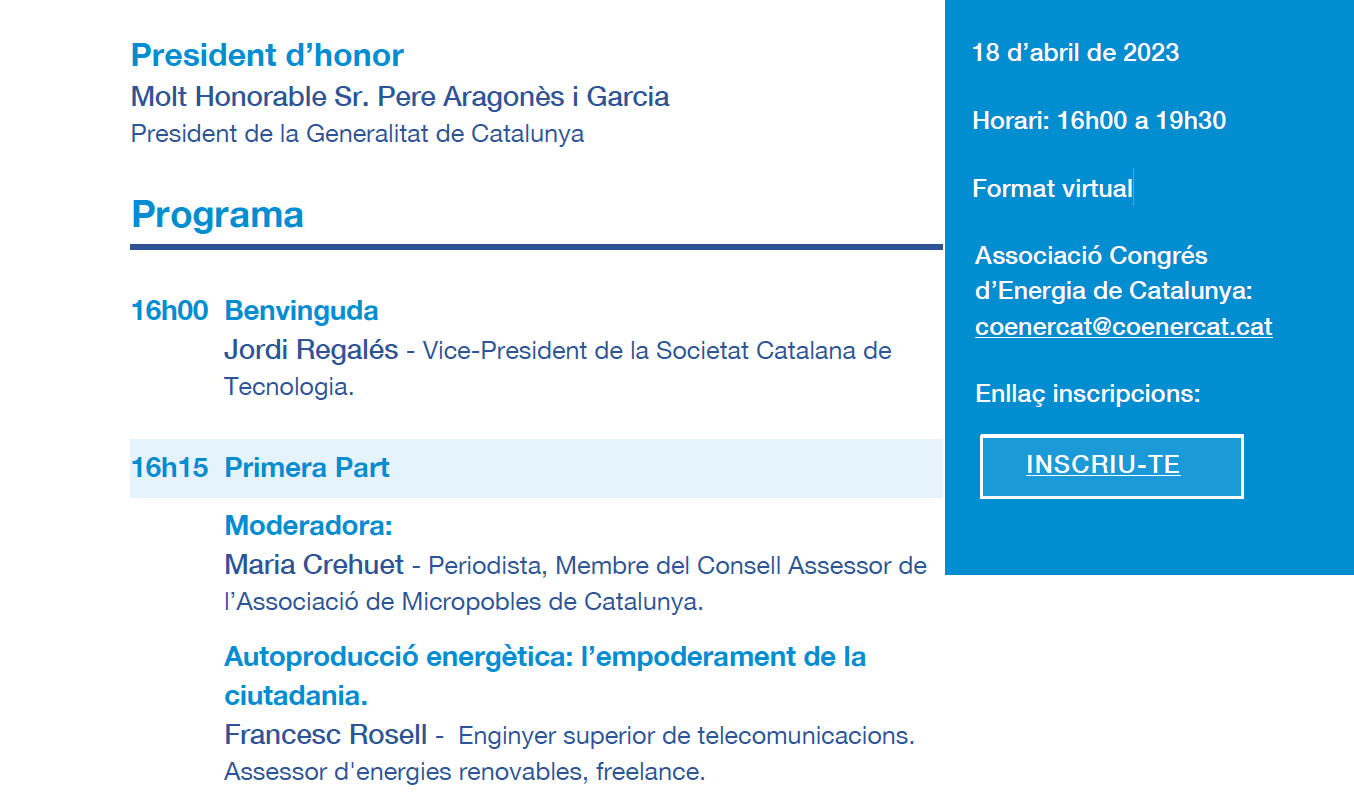This screenshot has height=798, width=1354.
Task: Click the date 18 d'abril de 2023
Action: [x=1075, y=53]
